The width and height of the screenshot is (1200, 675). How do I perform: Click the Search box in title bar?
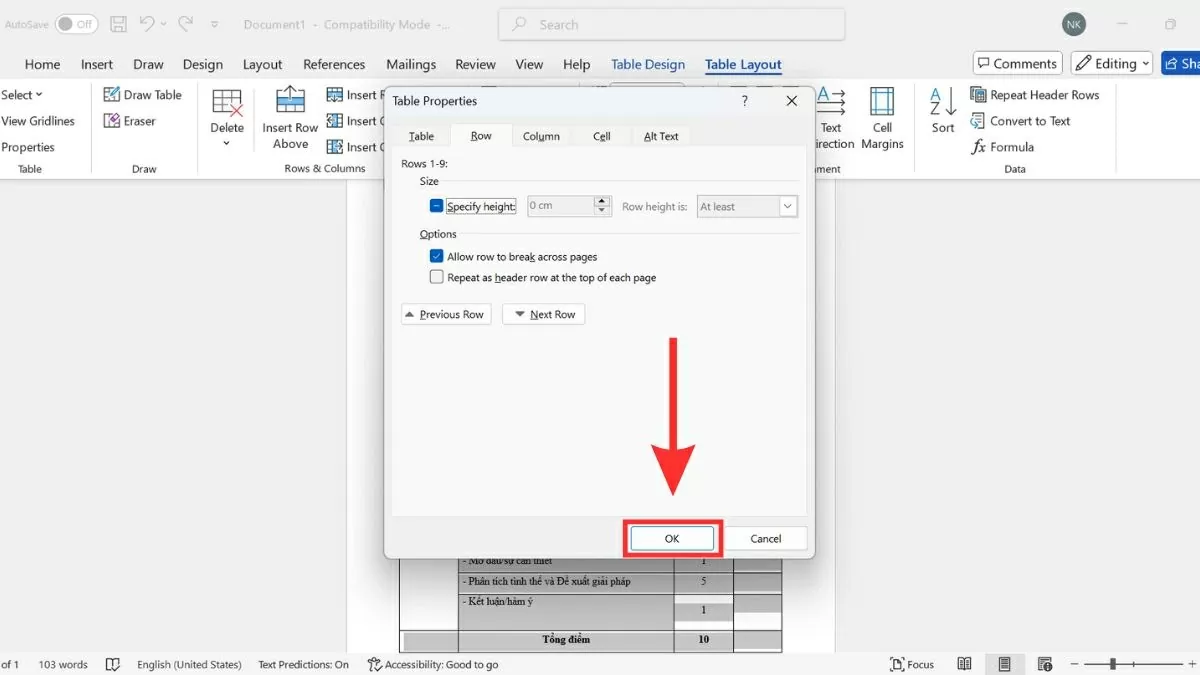click(x=671, y=25)
